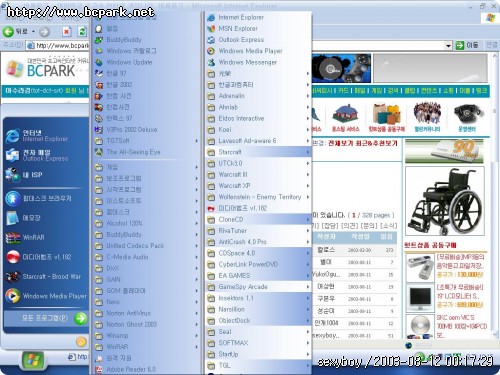This screenshot has height=375, width=500.
Task: Click the BuddyBuddy program icon
Action: tap(99, 40)
